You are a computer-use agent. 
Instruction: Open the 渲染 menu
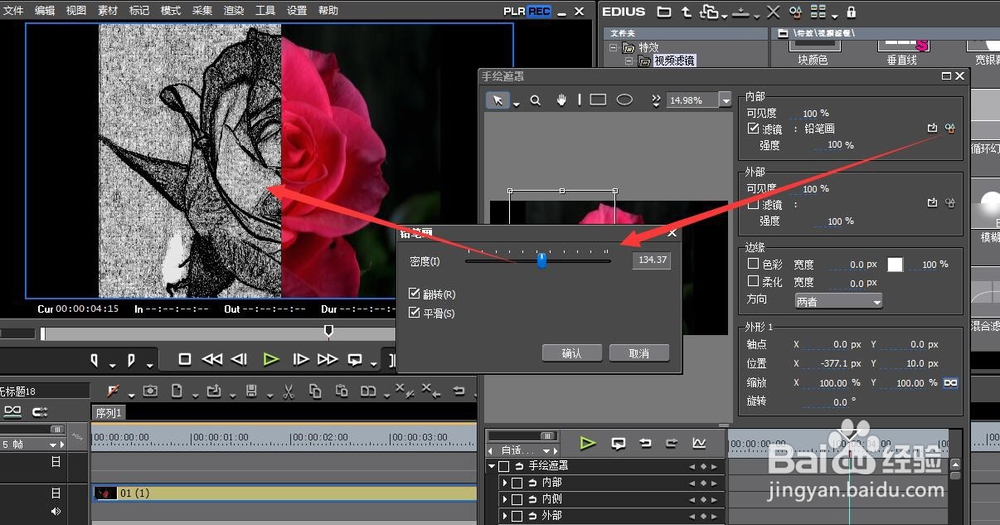234,10
